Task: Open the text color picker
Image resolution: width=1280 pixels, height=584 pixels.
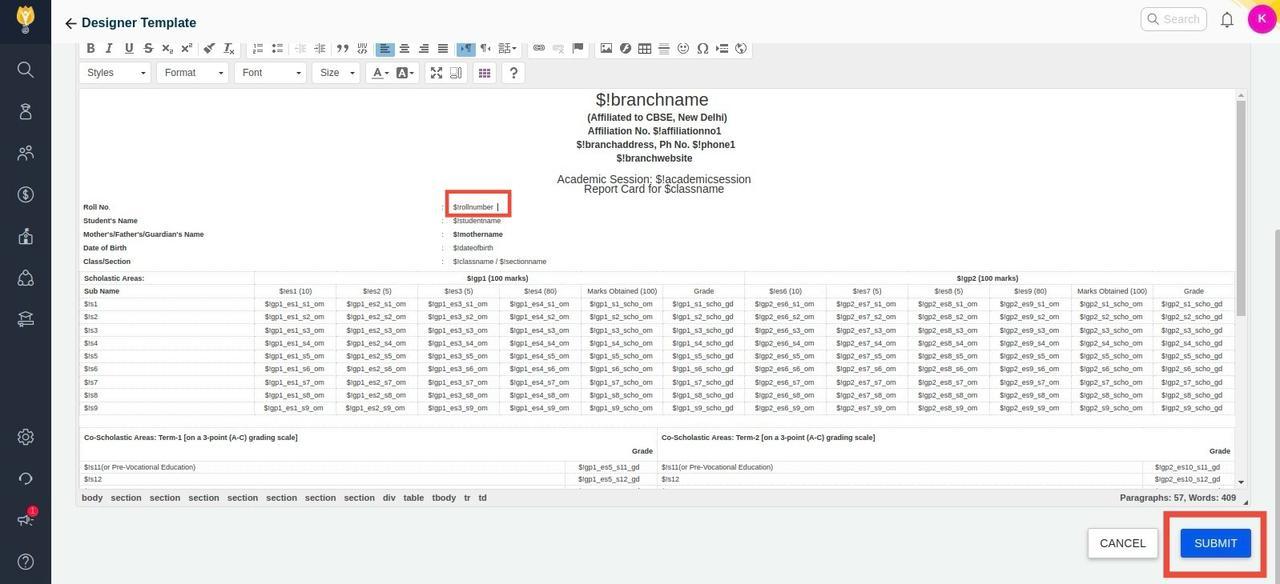Action: coord(379,73)
